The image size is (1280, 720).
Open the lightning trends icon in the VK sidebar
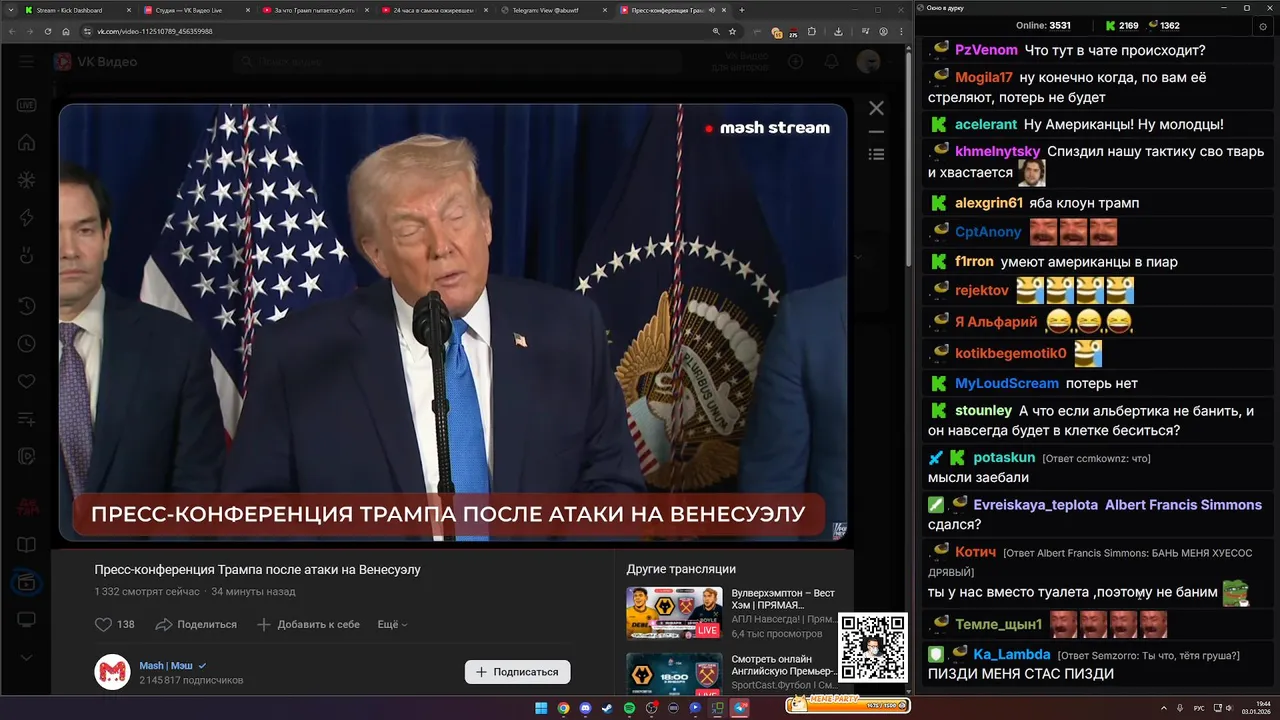coord(26,219)
